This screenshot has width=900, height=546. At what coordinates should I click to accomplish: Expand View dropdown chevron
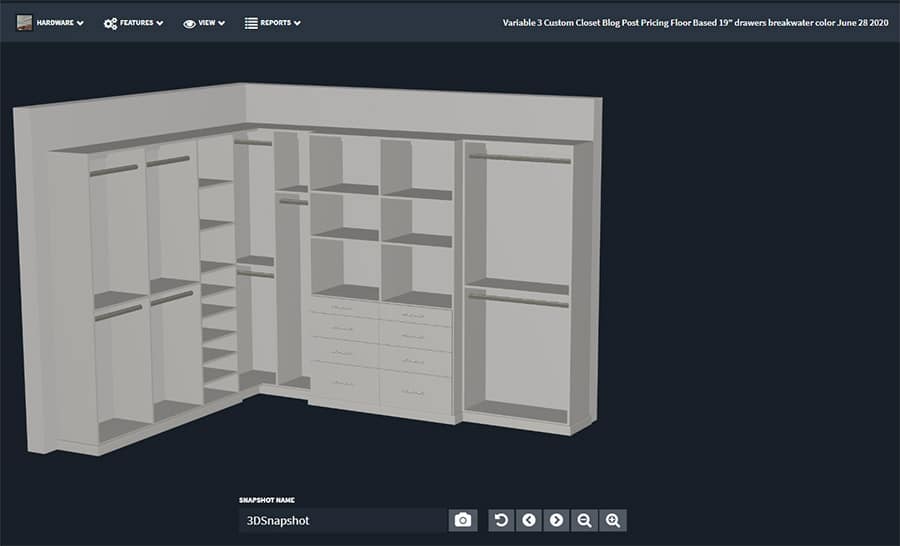click(x=222, y=24)
